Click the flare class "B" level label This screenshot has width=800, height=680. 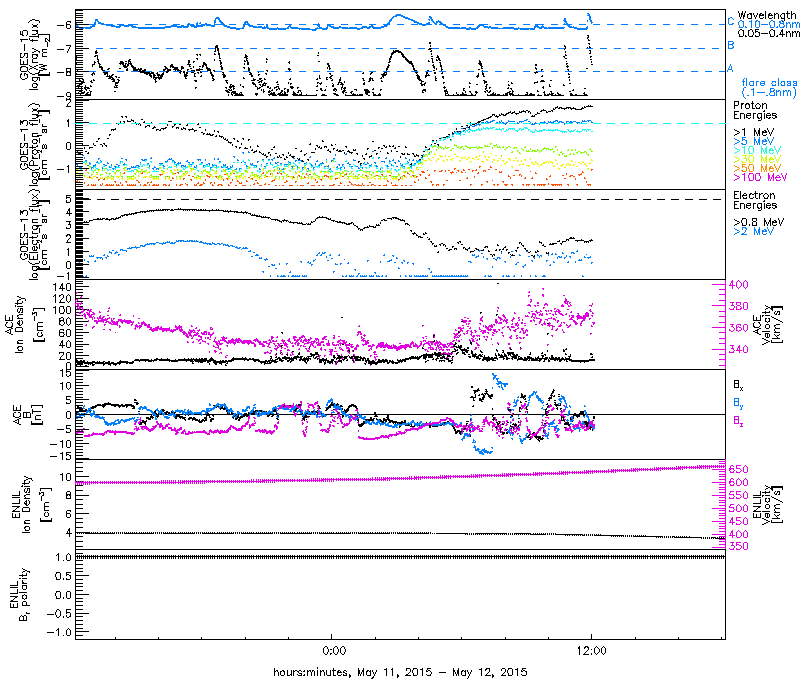click(731, 45)
